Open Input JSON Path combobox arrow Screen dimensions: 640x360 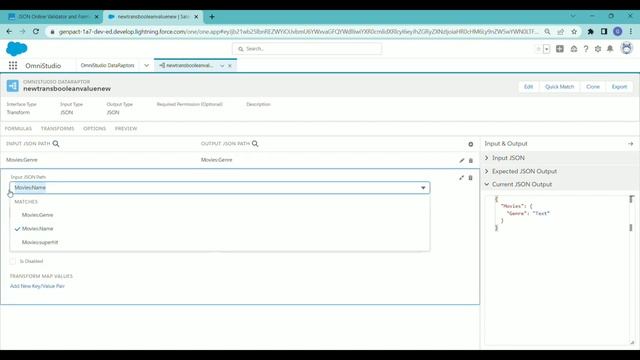point(423,188)
